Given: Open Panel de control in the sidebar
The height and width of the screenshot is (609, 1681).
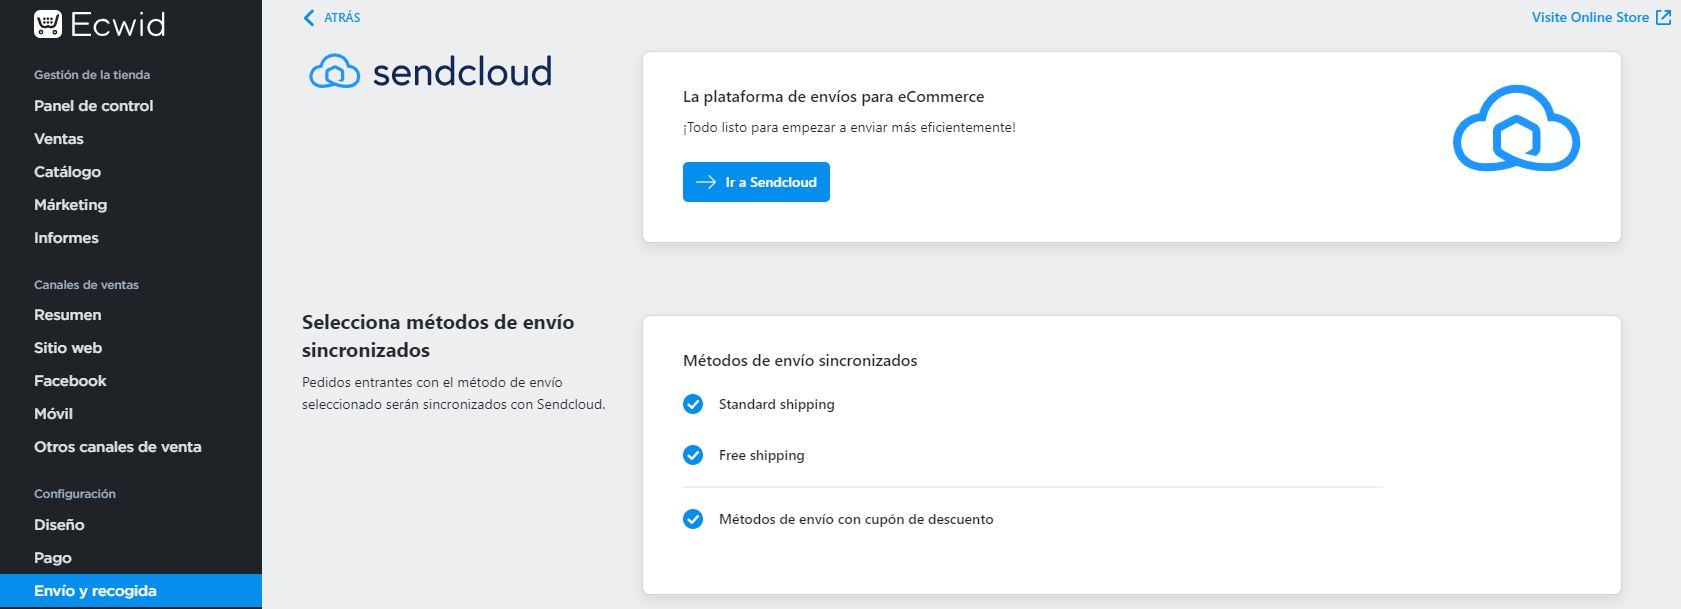Looking at the screenshot, I should coord(94,106).
